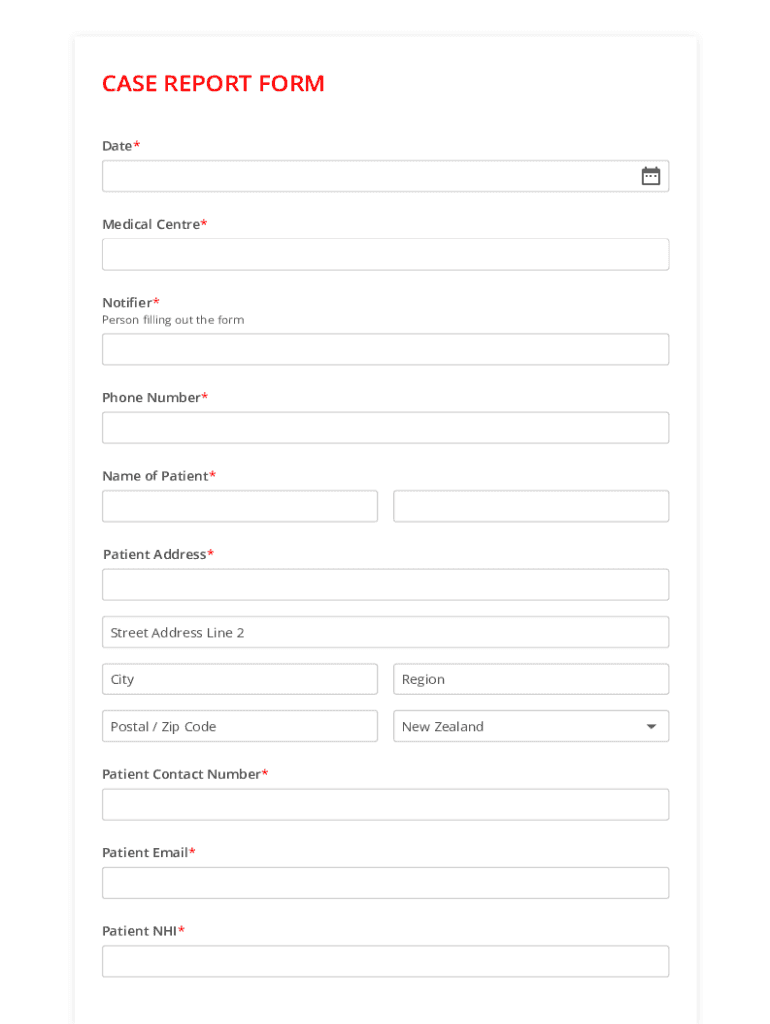
Task: Focus the Postal / Zip Code field
Action: coord(240,726)
